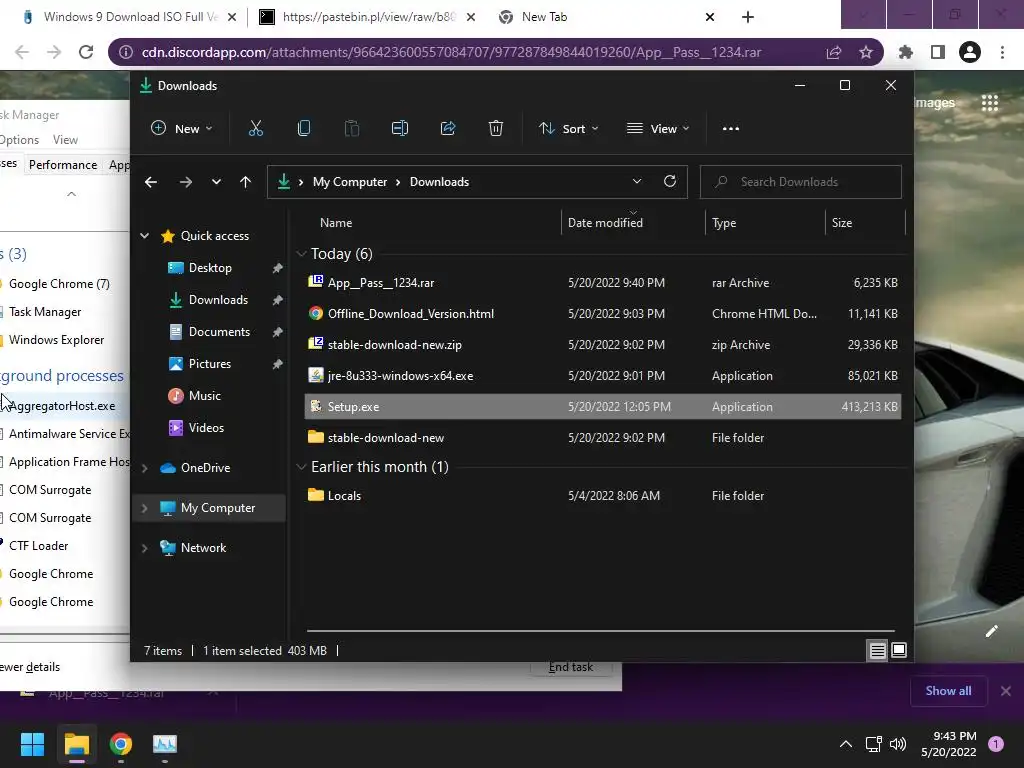Screen dimensions: 1024x768
Task: Refresh the Downloads folder view
Action: [669, 182]
